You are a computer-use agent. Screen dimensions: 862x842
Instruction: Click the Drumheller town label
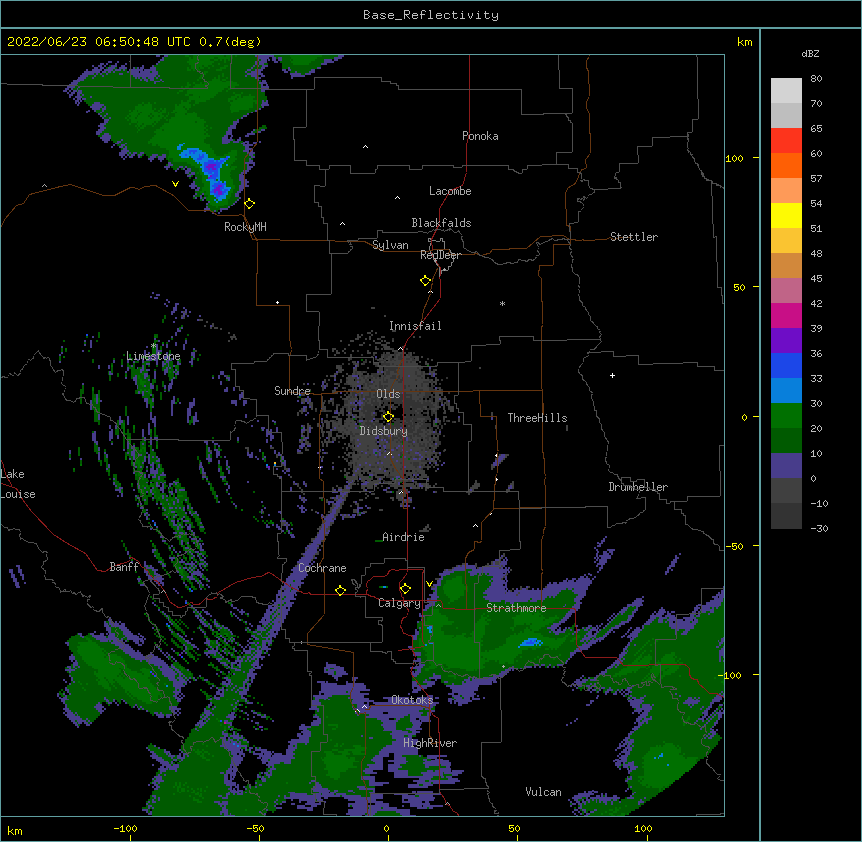point(638,487)
